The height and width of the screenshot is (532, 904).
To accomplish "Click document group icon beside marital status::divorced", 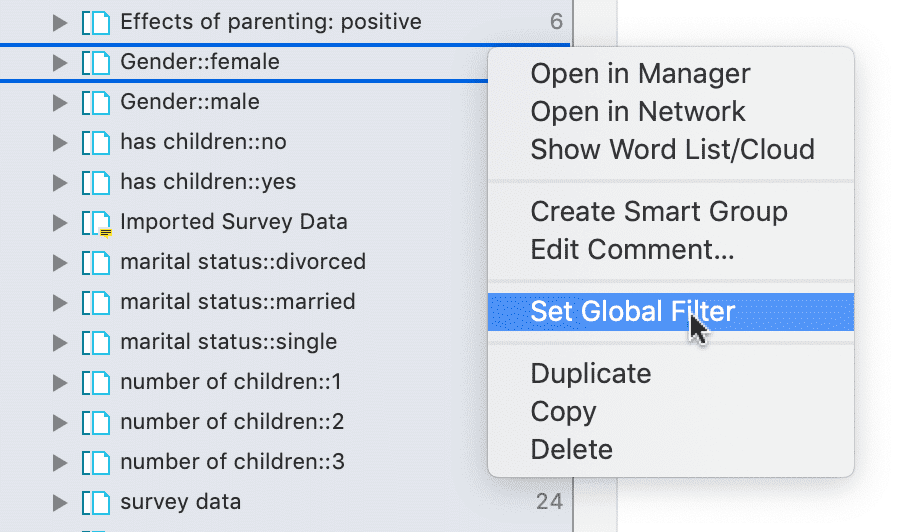I will [x=96, y=262].
